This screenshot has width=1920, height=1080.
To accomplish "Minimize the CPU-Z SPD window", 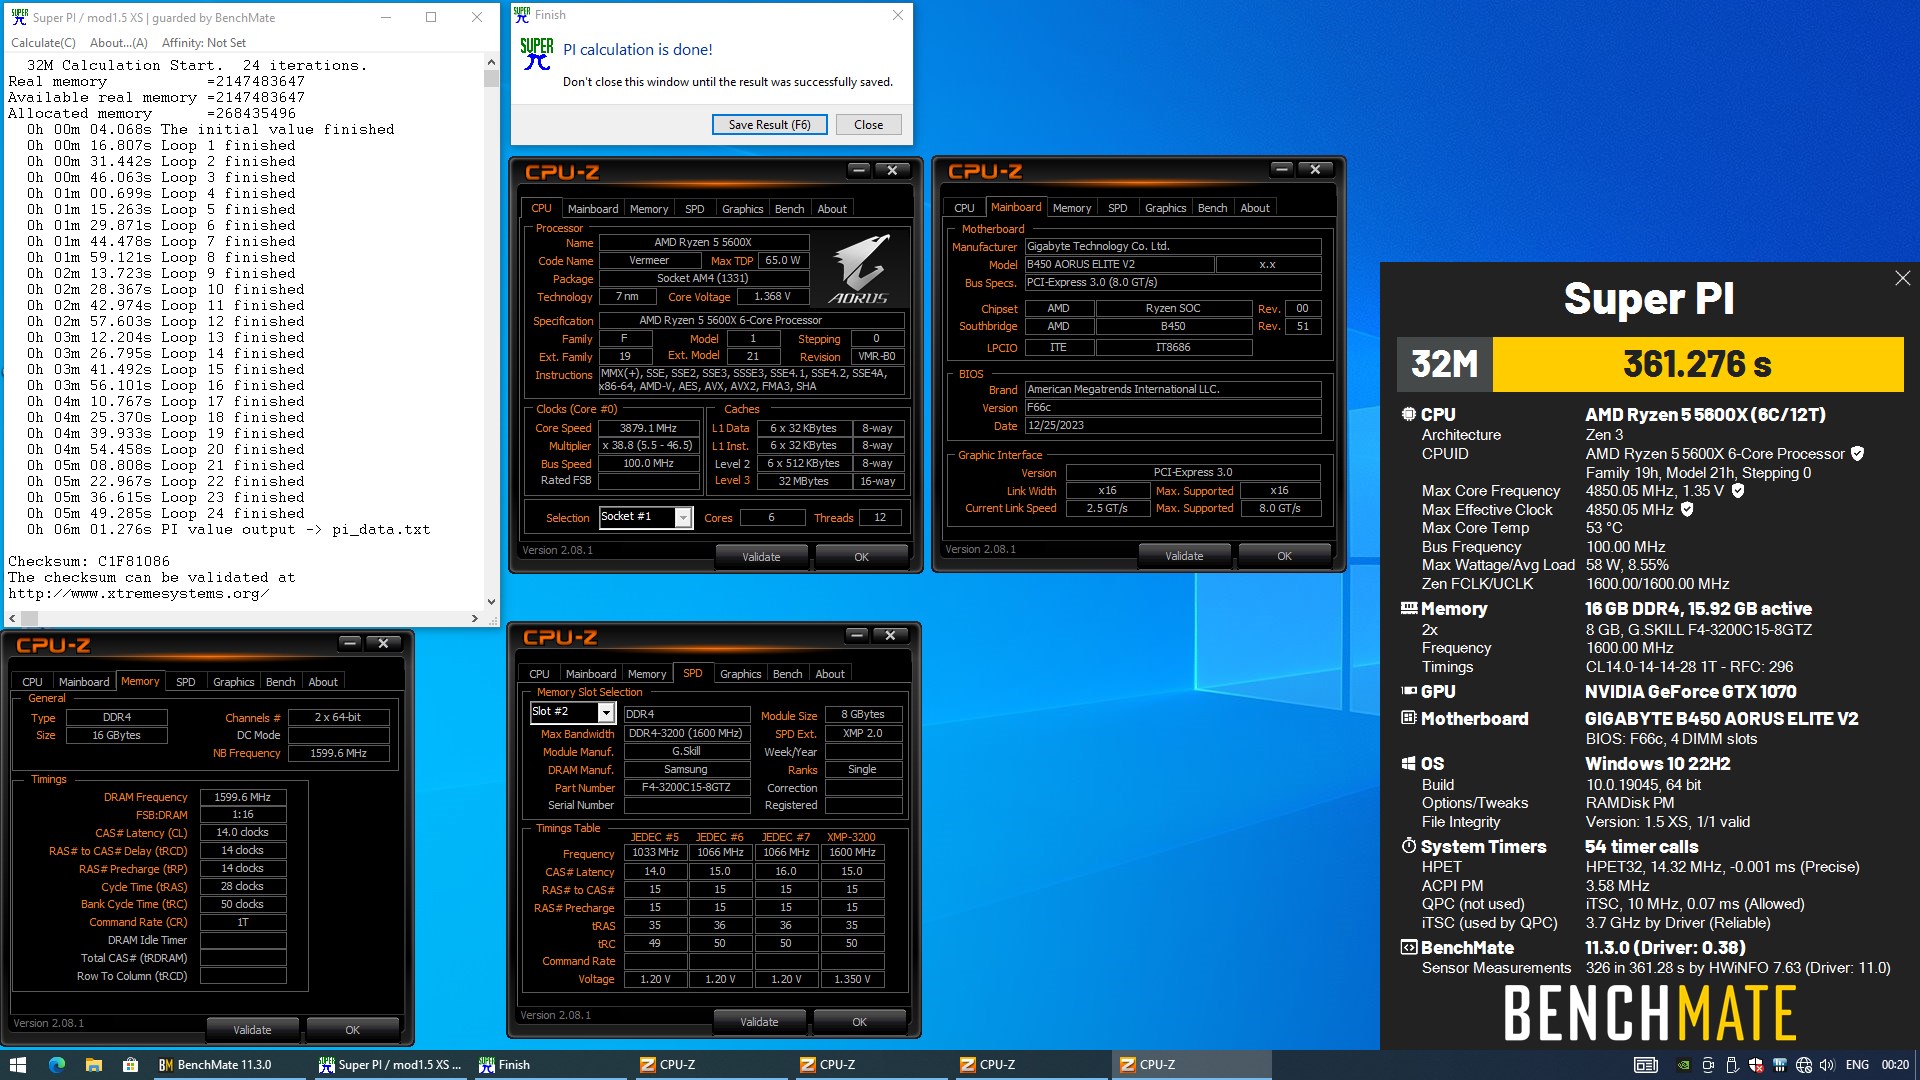I will pyautogui.click(x=857, y=635).
